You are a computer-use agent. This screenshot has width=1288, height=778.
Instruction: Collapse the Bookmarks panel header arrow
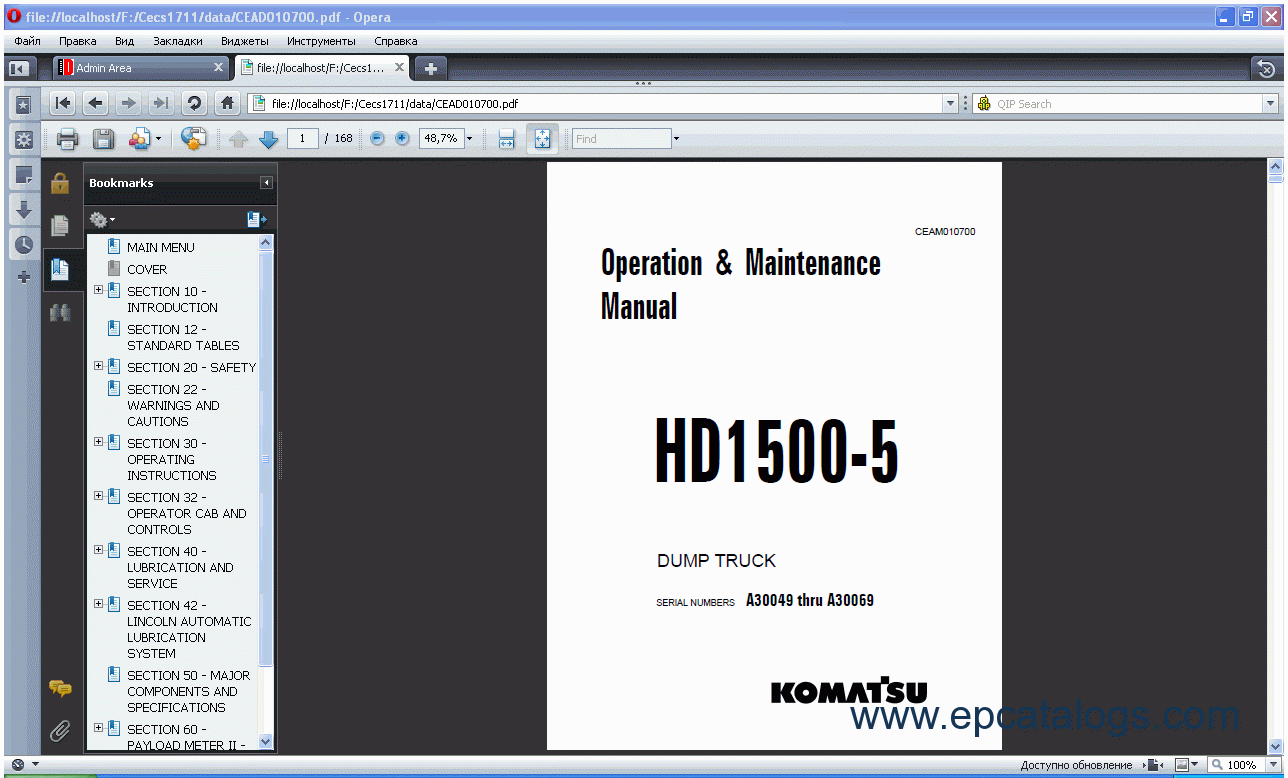266,183
